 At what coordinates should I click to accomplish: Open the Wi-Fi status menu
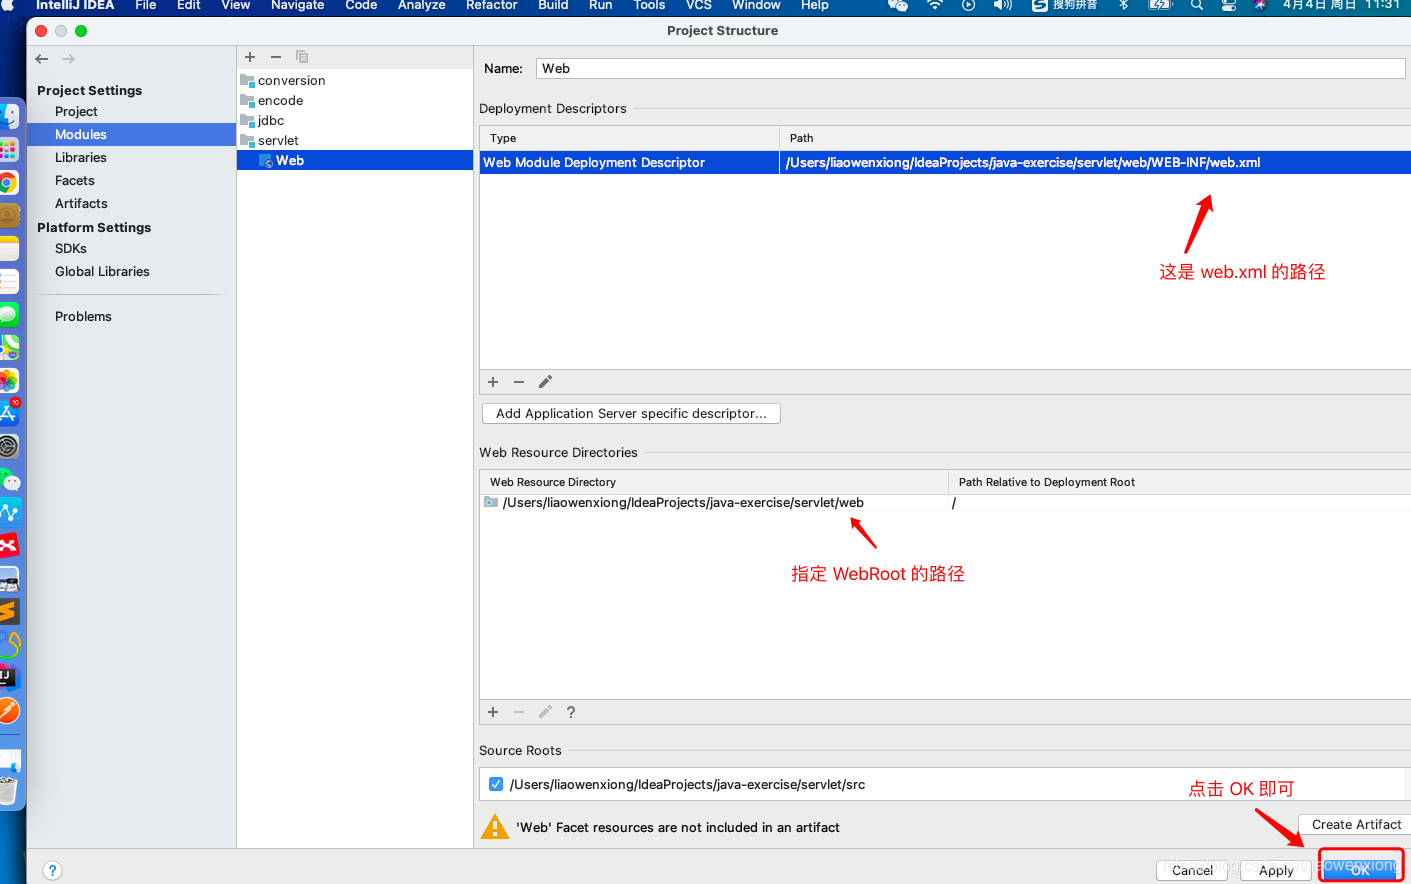point(935,5)
